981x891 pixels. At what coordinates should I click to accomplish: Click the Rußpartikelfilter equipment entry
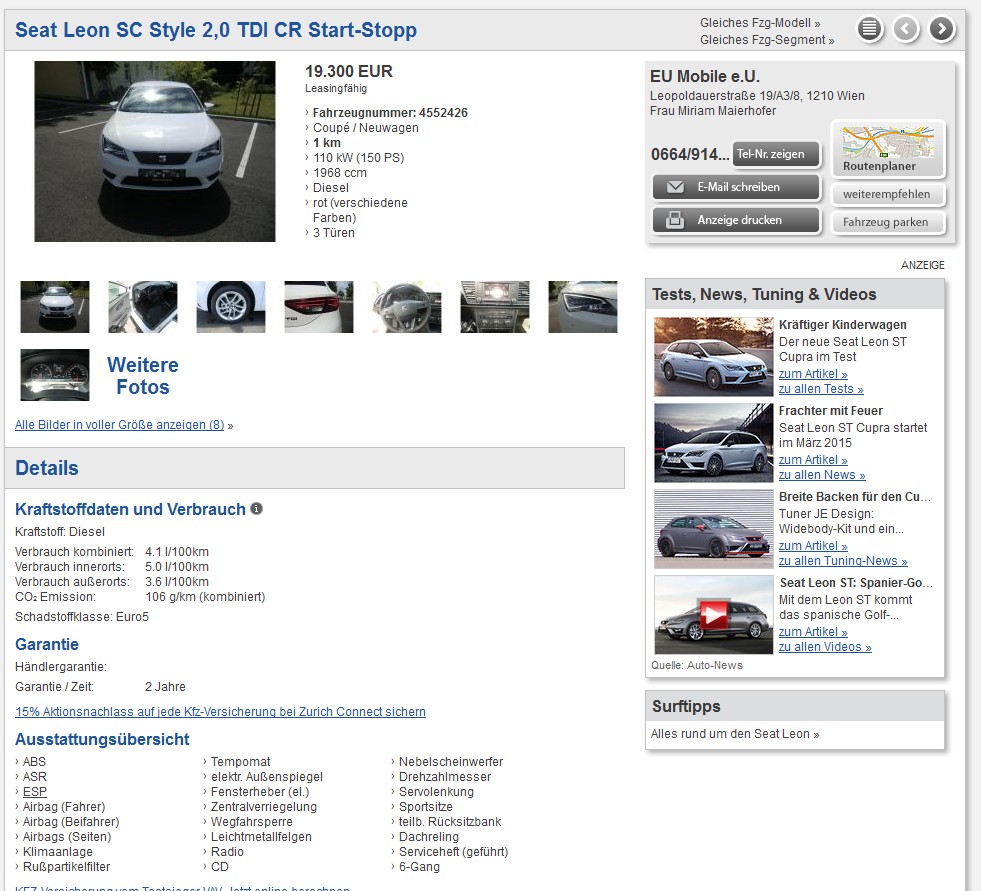point(66,867)
